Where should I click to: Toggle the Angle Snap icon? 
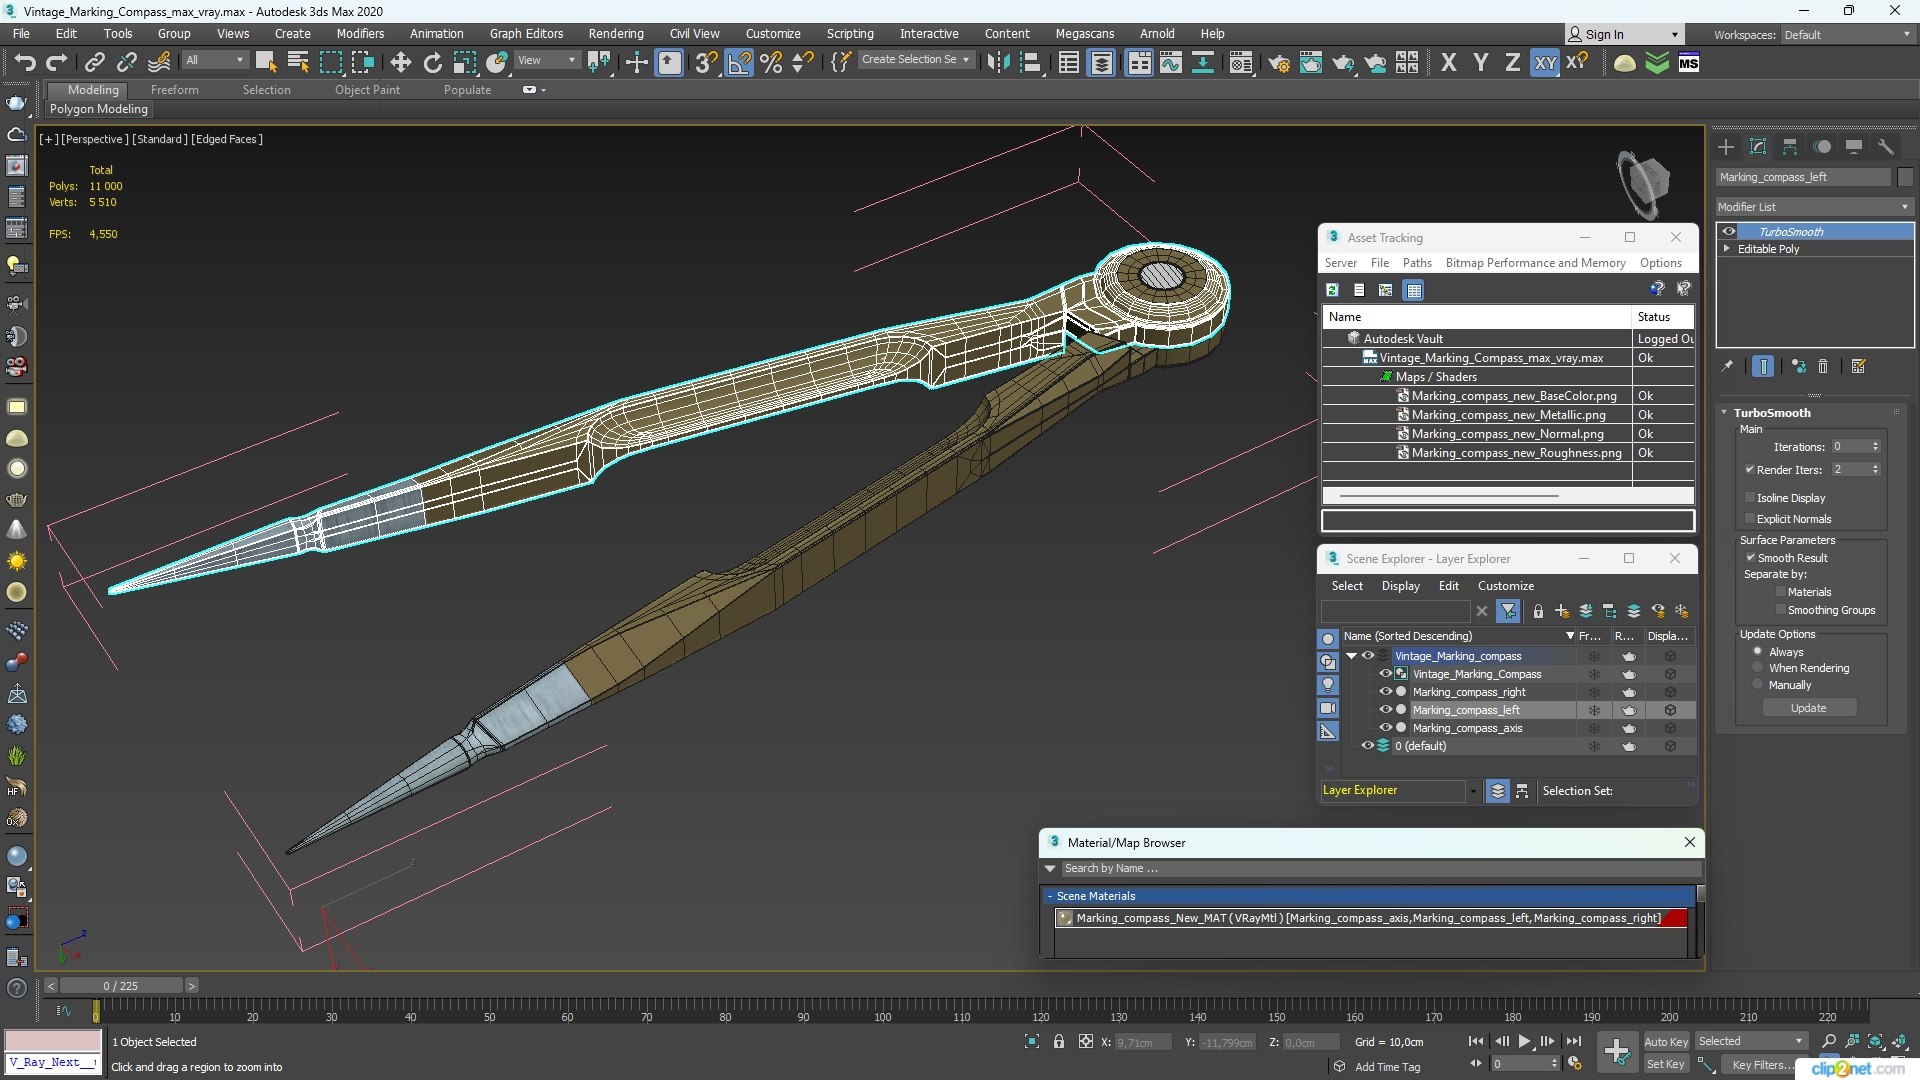click(x=738, y=63)
